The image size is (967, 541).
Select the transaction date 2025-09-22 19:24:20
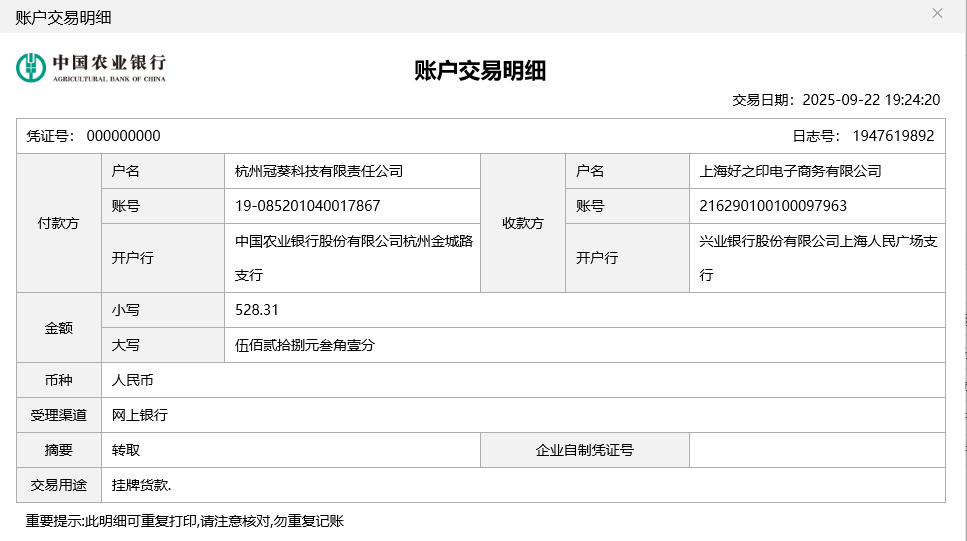[871, 100]
